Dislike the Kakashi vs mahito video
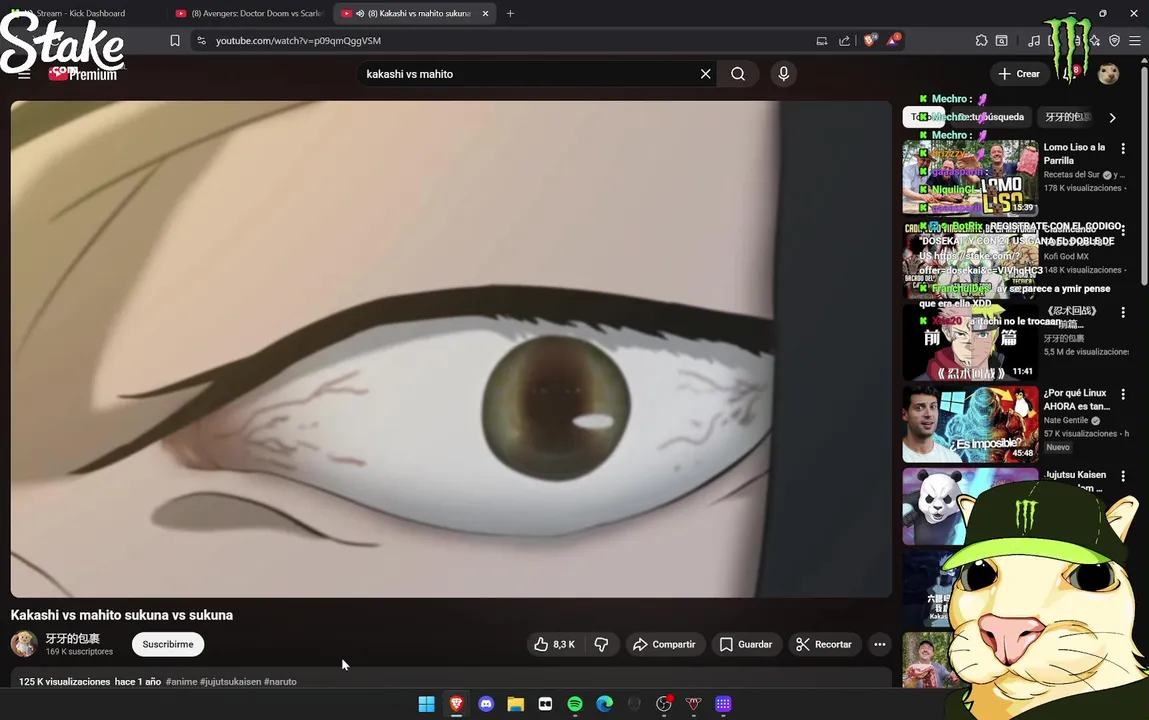 pyautogui.click(x=602, y=645)
